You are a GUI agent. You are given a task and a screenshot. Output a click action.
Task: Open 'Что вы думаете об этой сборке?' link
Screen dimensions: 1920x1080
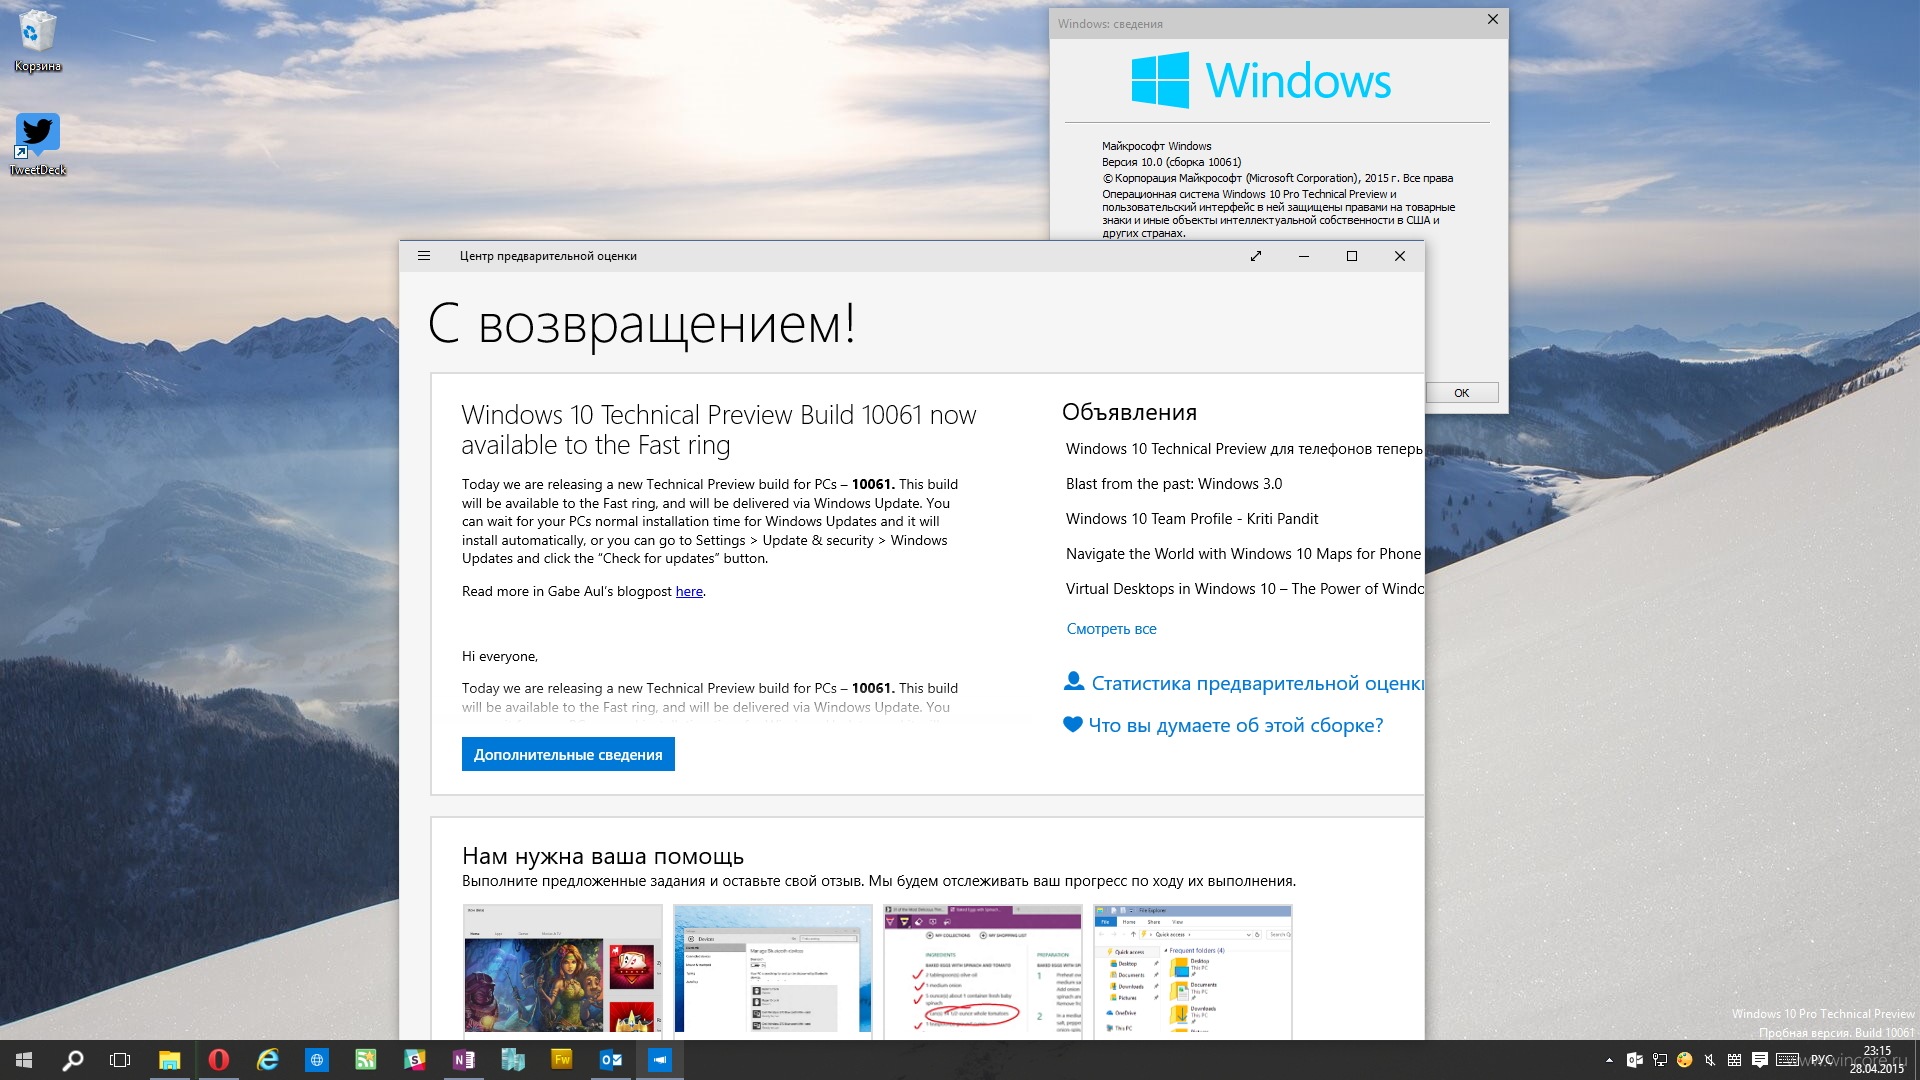point(1223,725)
